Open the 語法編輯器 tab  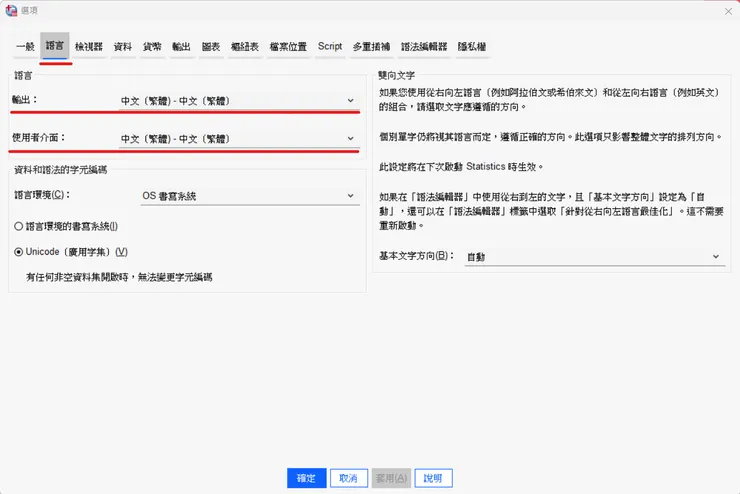[x=424, y=46]
